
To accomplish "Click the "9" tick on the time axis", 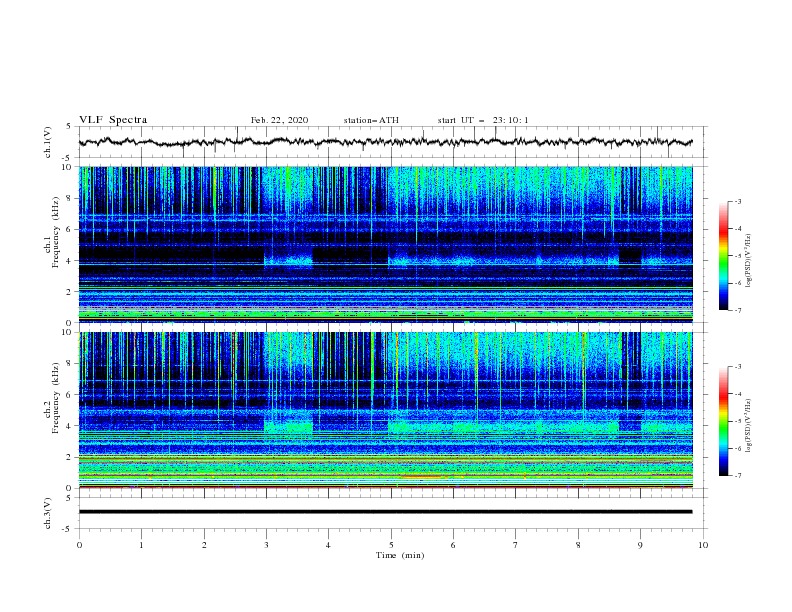I will 640,545.
